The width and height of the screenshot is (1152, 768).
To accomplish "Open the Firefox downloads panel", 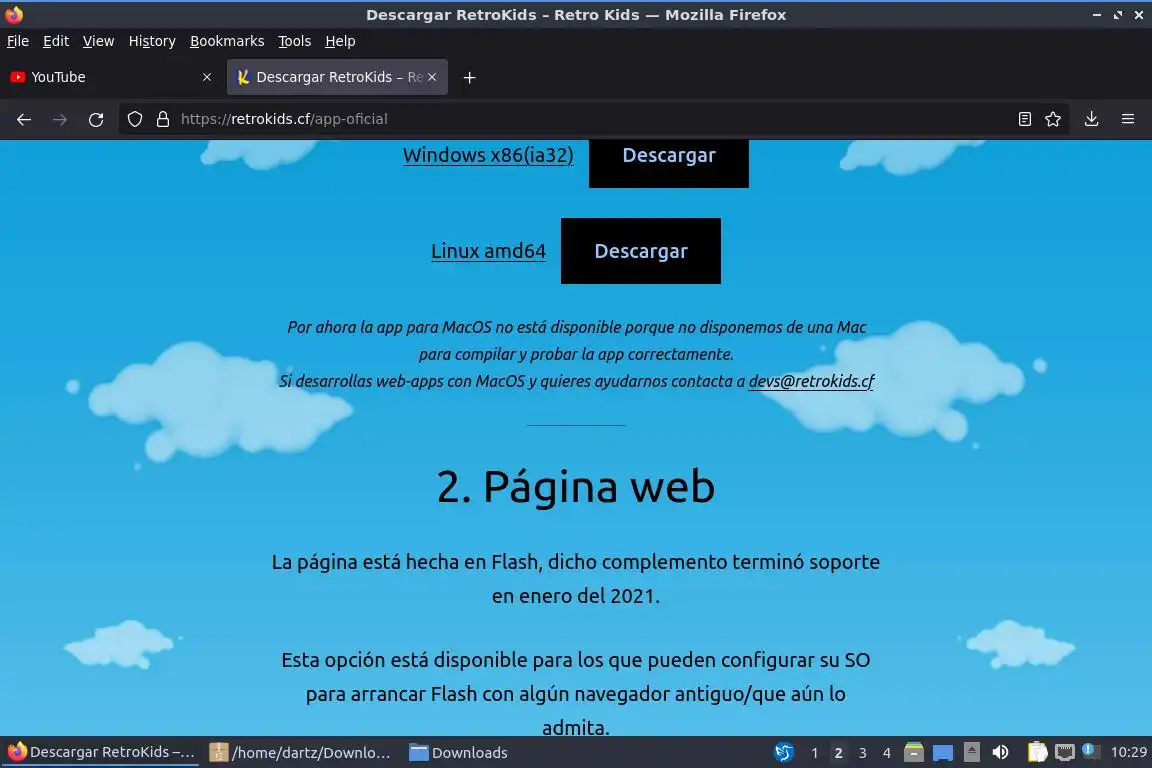I will tap(1092, 119).
